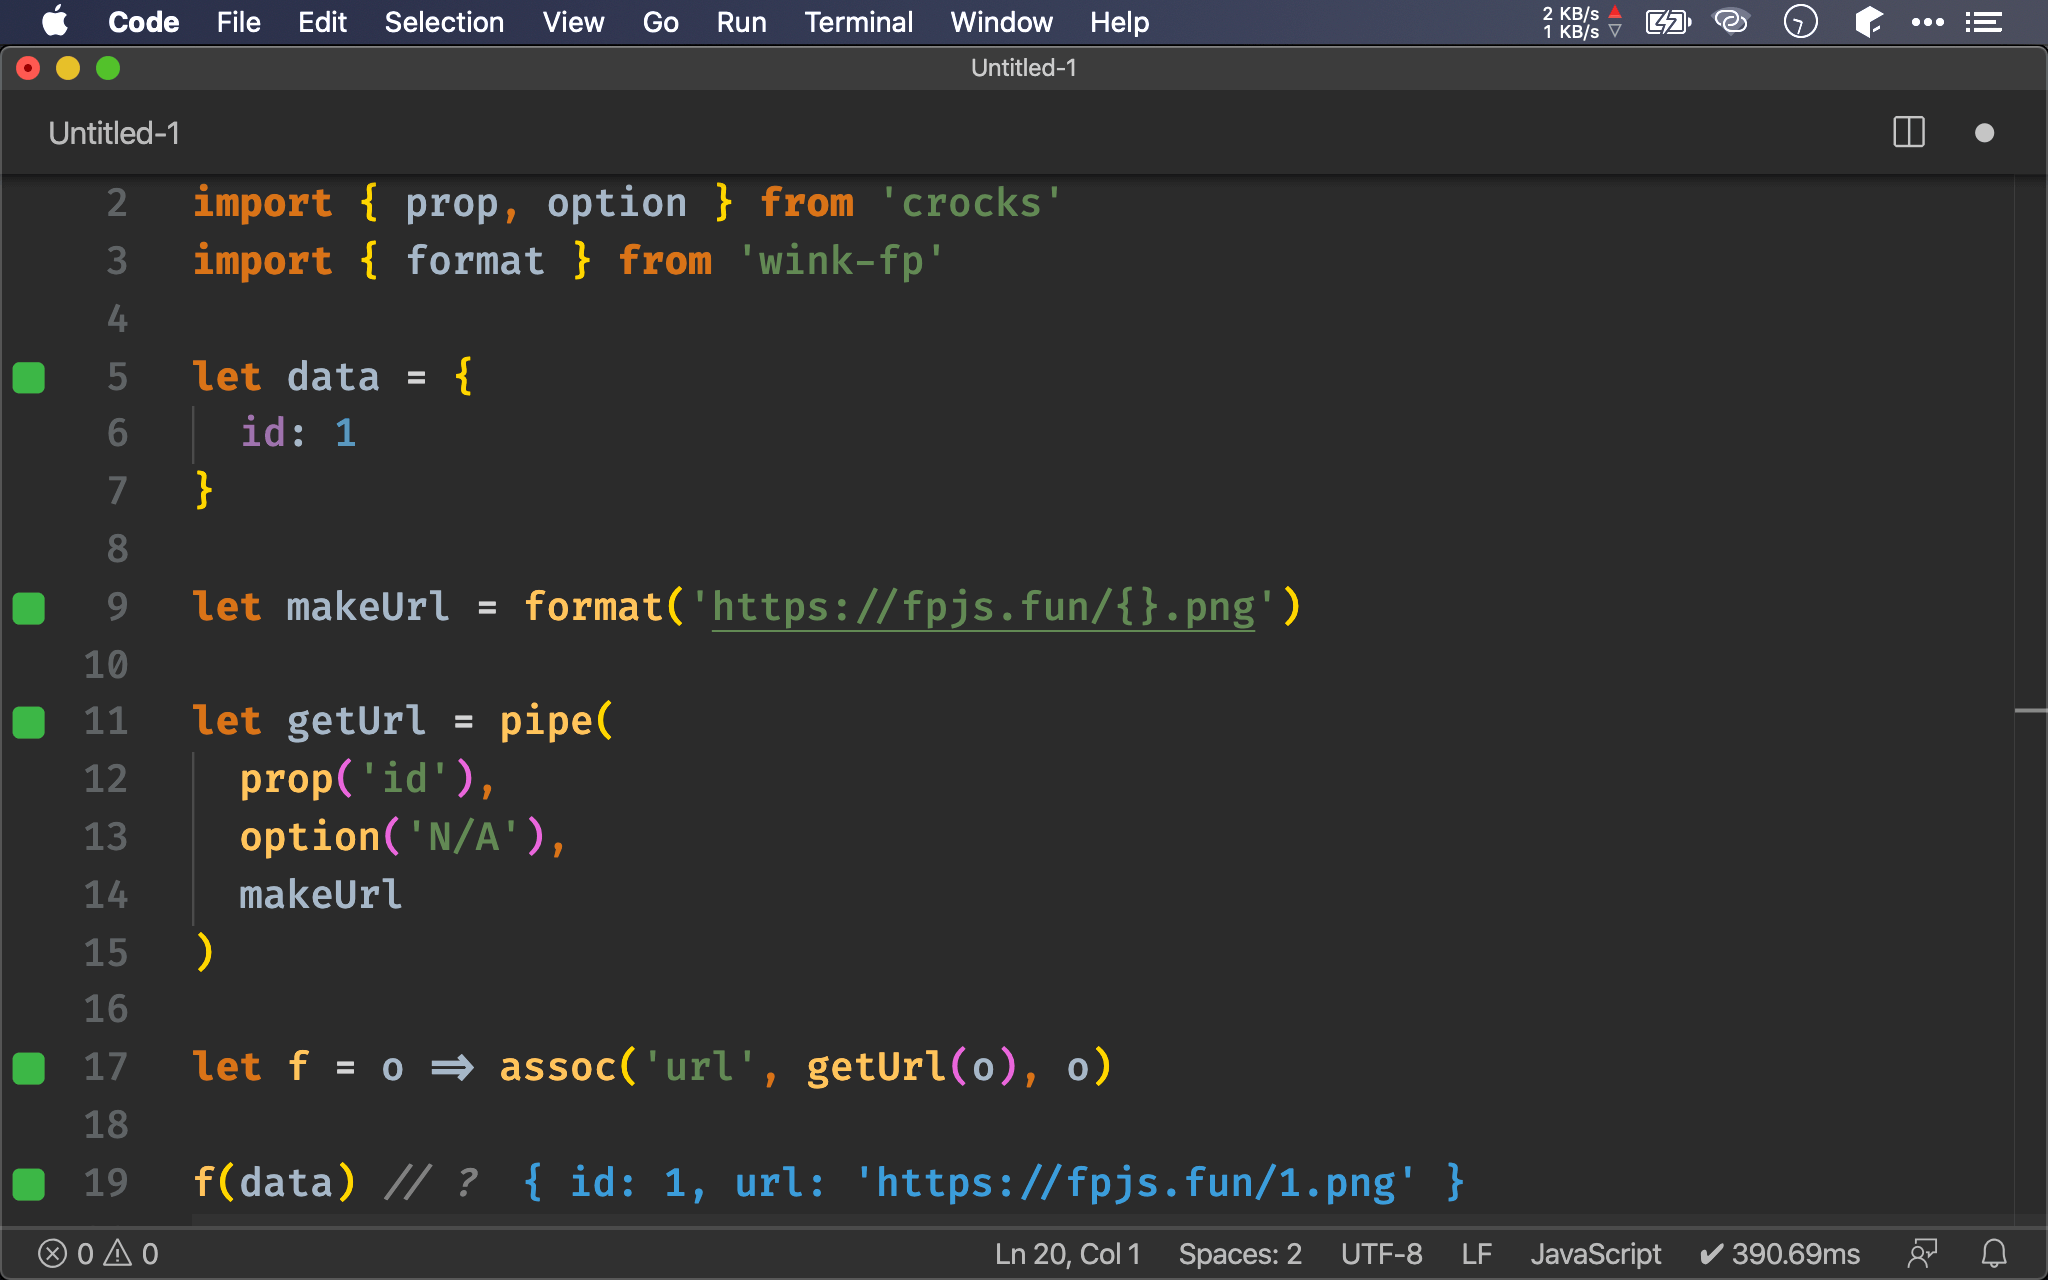
Task: Click the green coverage marker on line 5
Action: point(29,377)
